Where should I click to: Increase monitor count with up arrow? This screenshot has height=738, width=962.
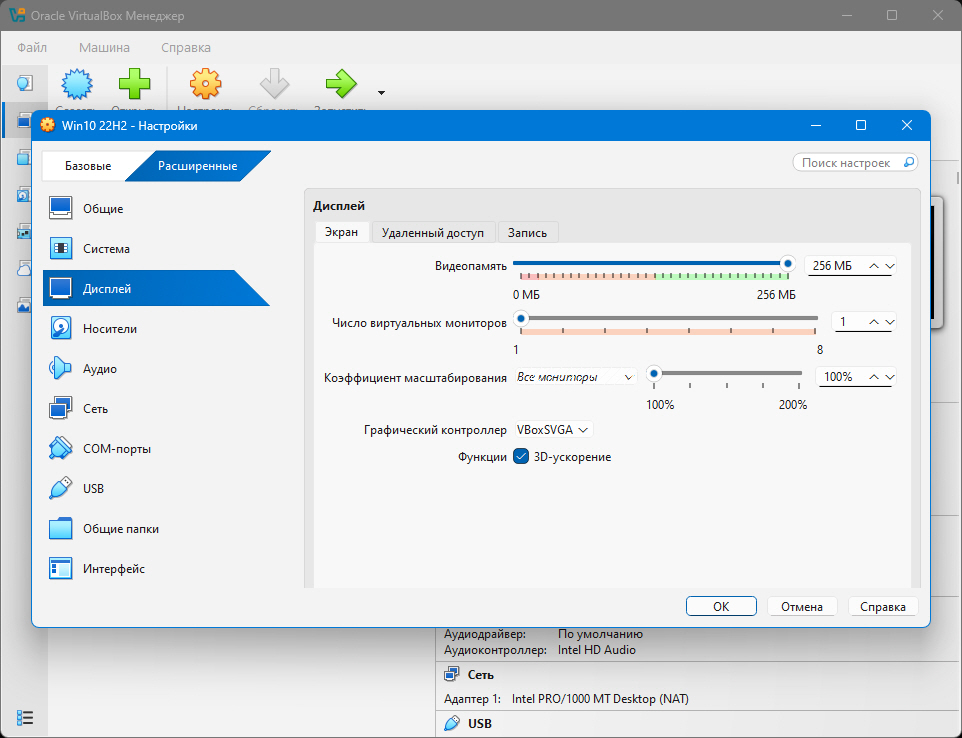(x=874, y=321)
